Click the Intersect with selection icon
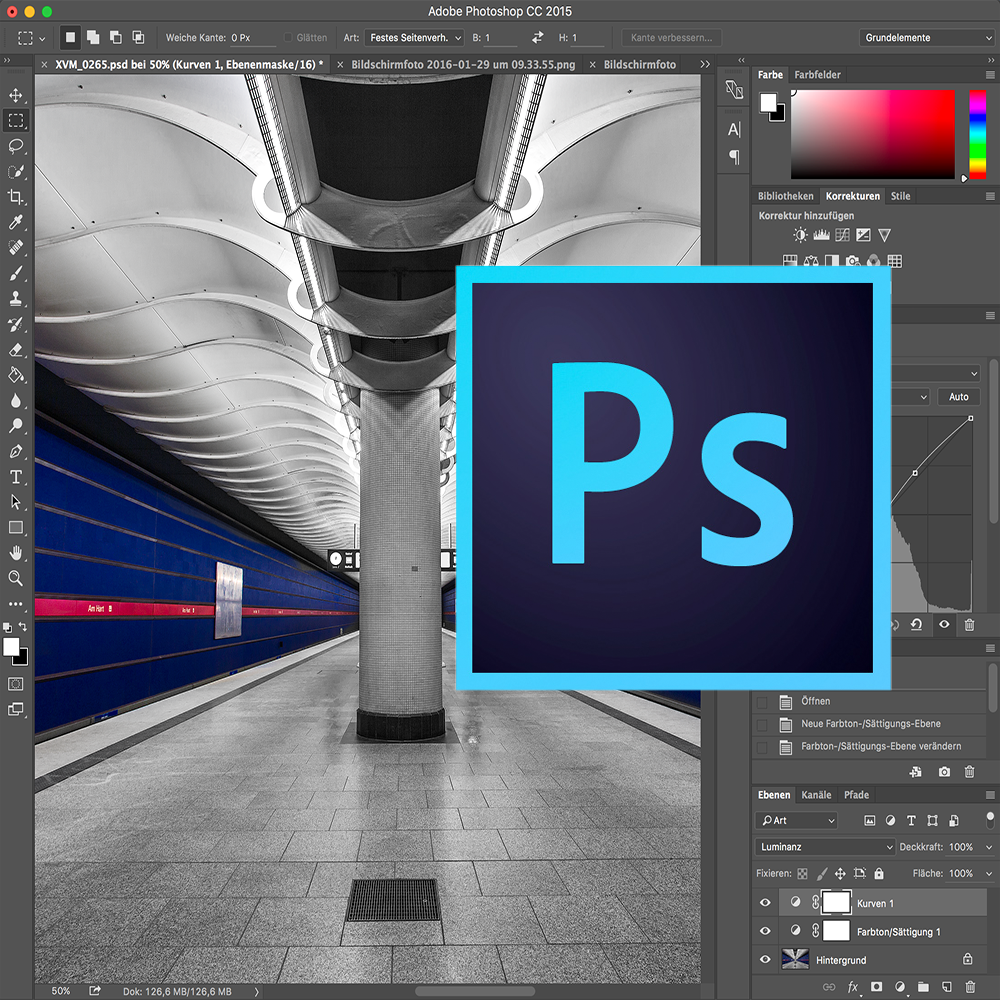 pyautogui.click(x=138, y=38)
